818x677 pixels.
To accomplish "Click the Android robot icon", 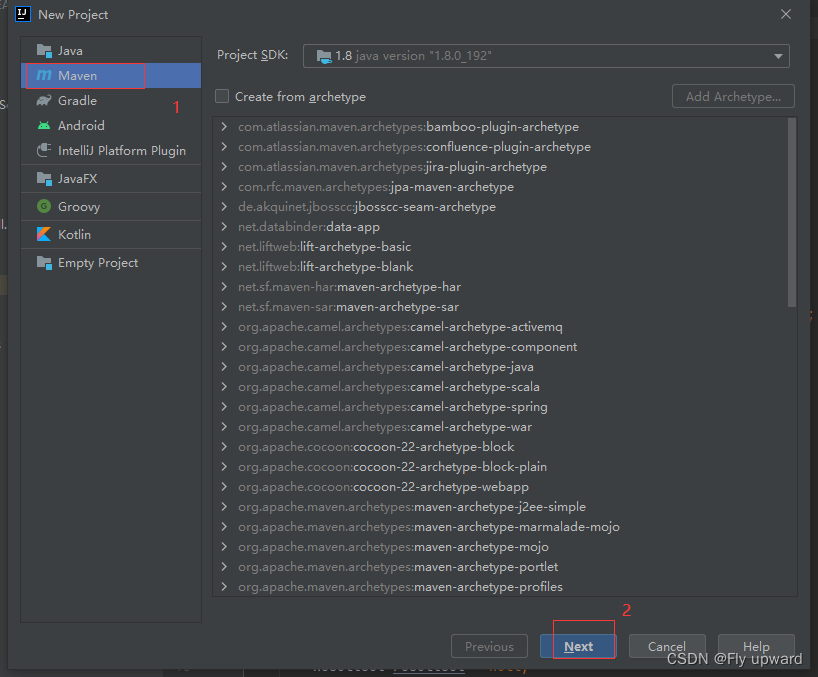I will click(x=44, y=126).
